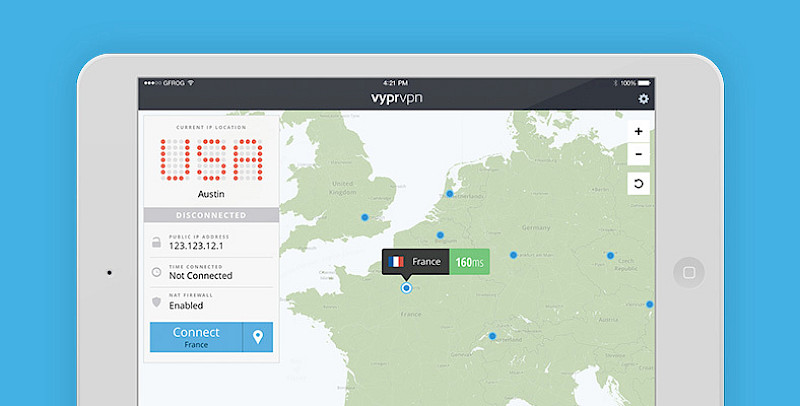Select the Austria server dot
This screenshot has height=406, width=800.
[649, 304]
